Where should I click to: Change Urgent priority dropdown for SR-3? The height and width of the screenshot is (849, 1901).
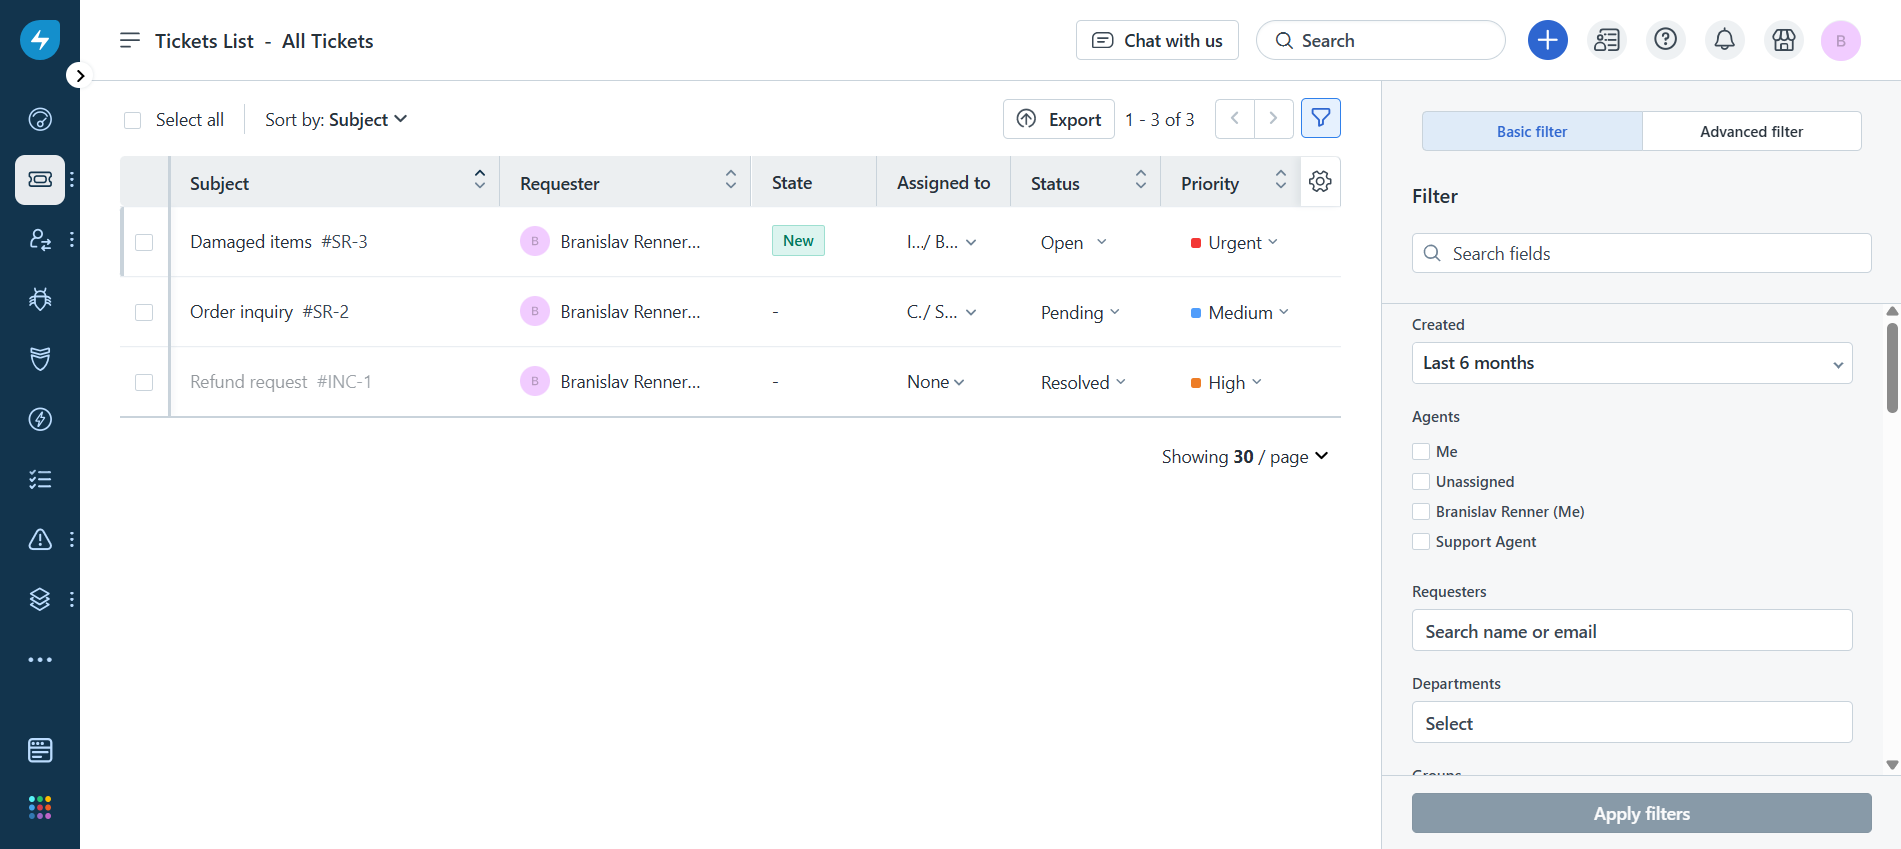[x=1235, y=243]
